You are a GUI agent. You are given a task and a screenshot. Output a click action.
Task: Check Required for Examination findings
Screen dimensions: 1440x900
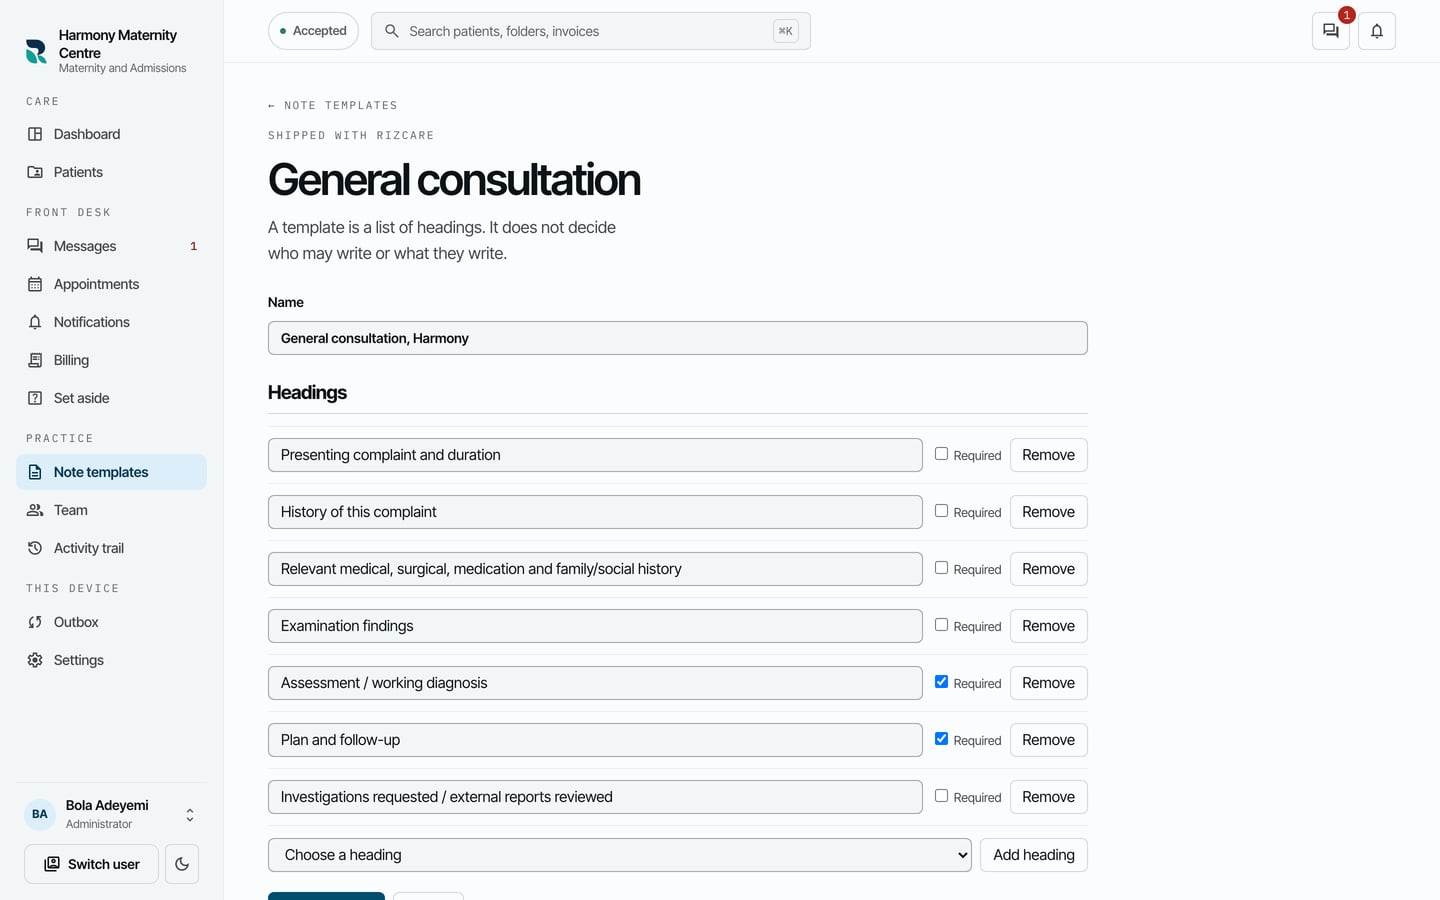(x=941, y=625)
